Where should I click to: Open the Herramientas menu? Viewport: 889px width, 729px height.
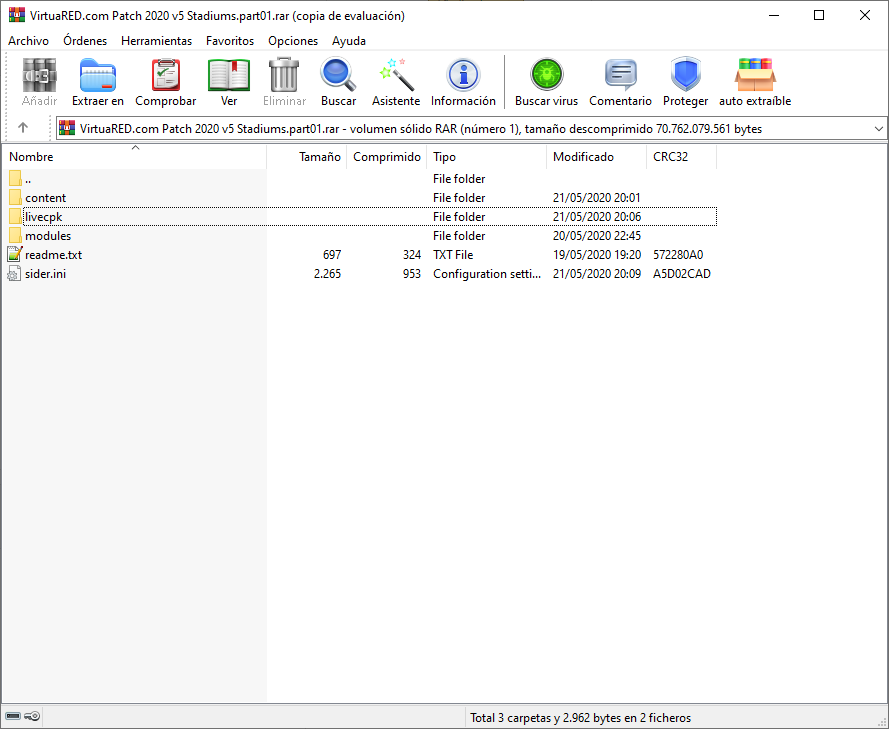point(156,41)
